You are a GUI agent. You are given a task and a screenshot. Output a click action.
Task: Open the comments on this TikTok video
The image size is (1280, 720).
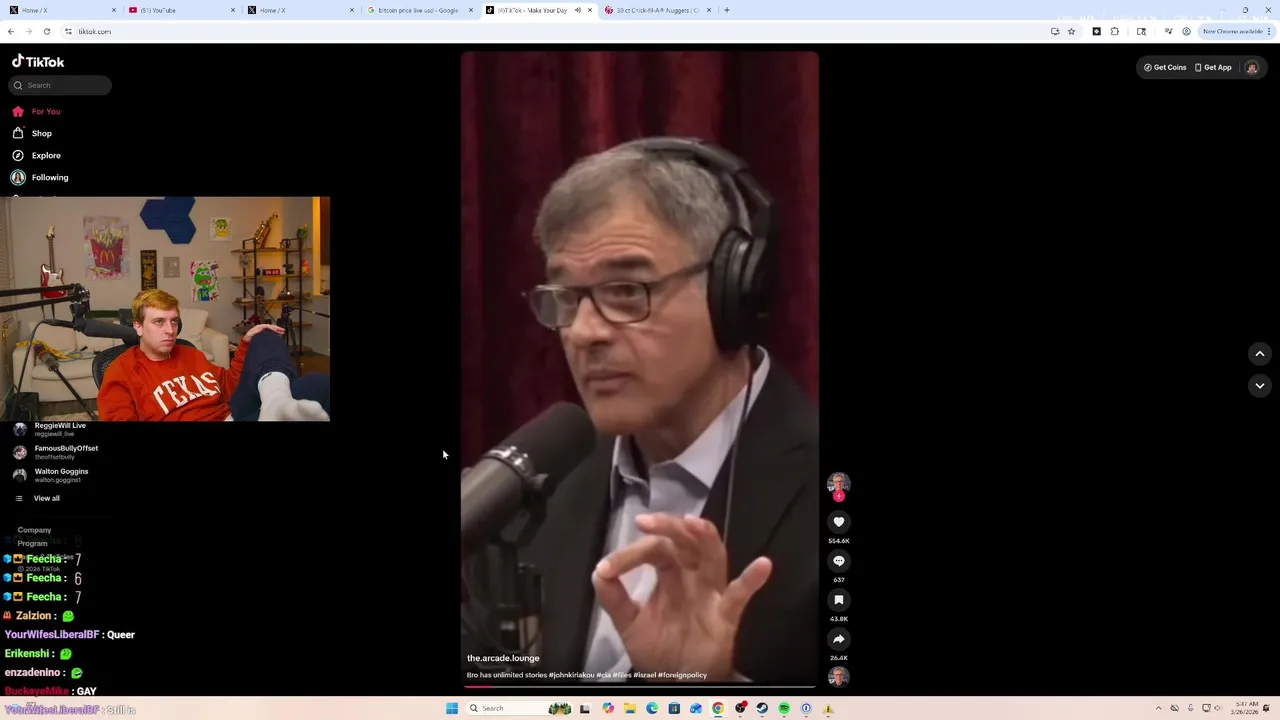click(839, 561)
